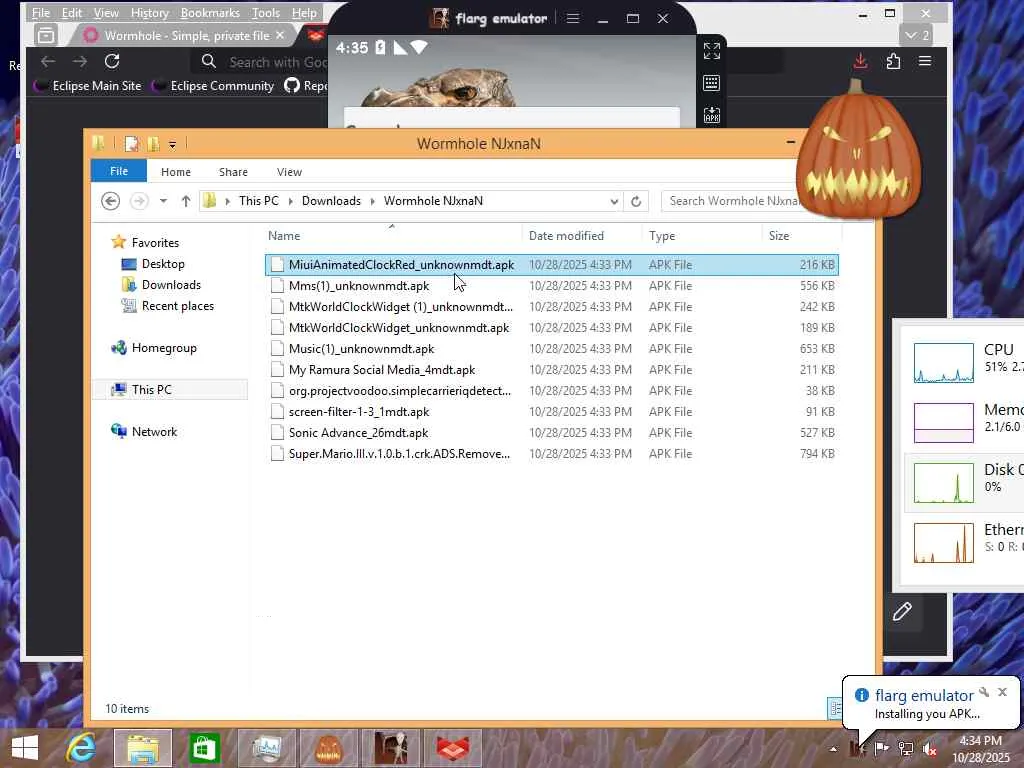Show hidden tray icons arrow

point(833,749)
